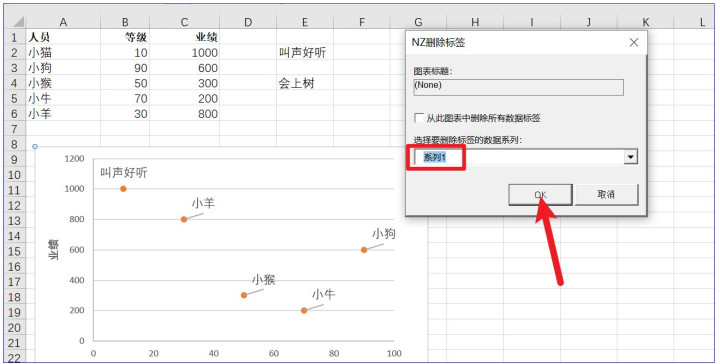This screenshot has height=364, width=720.
Task: Enable 从此图表中删除所有数据标签 checkbox
Action: 419,118
